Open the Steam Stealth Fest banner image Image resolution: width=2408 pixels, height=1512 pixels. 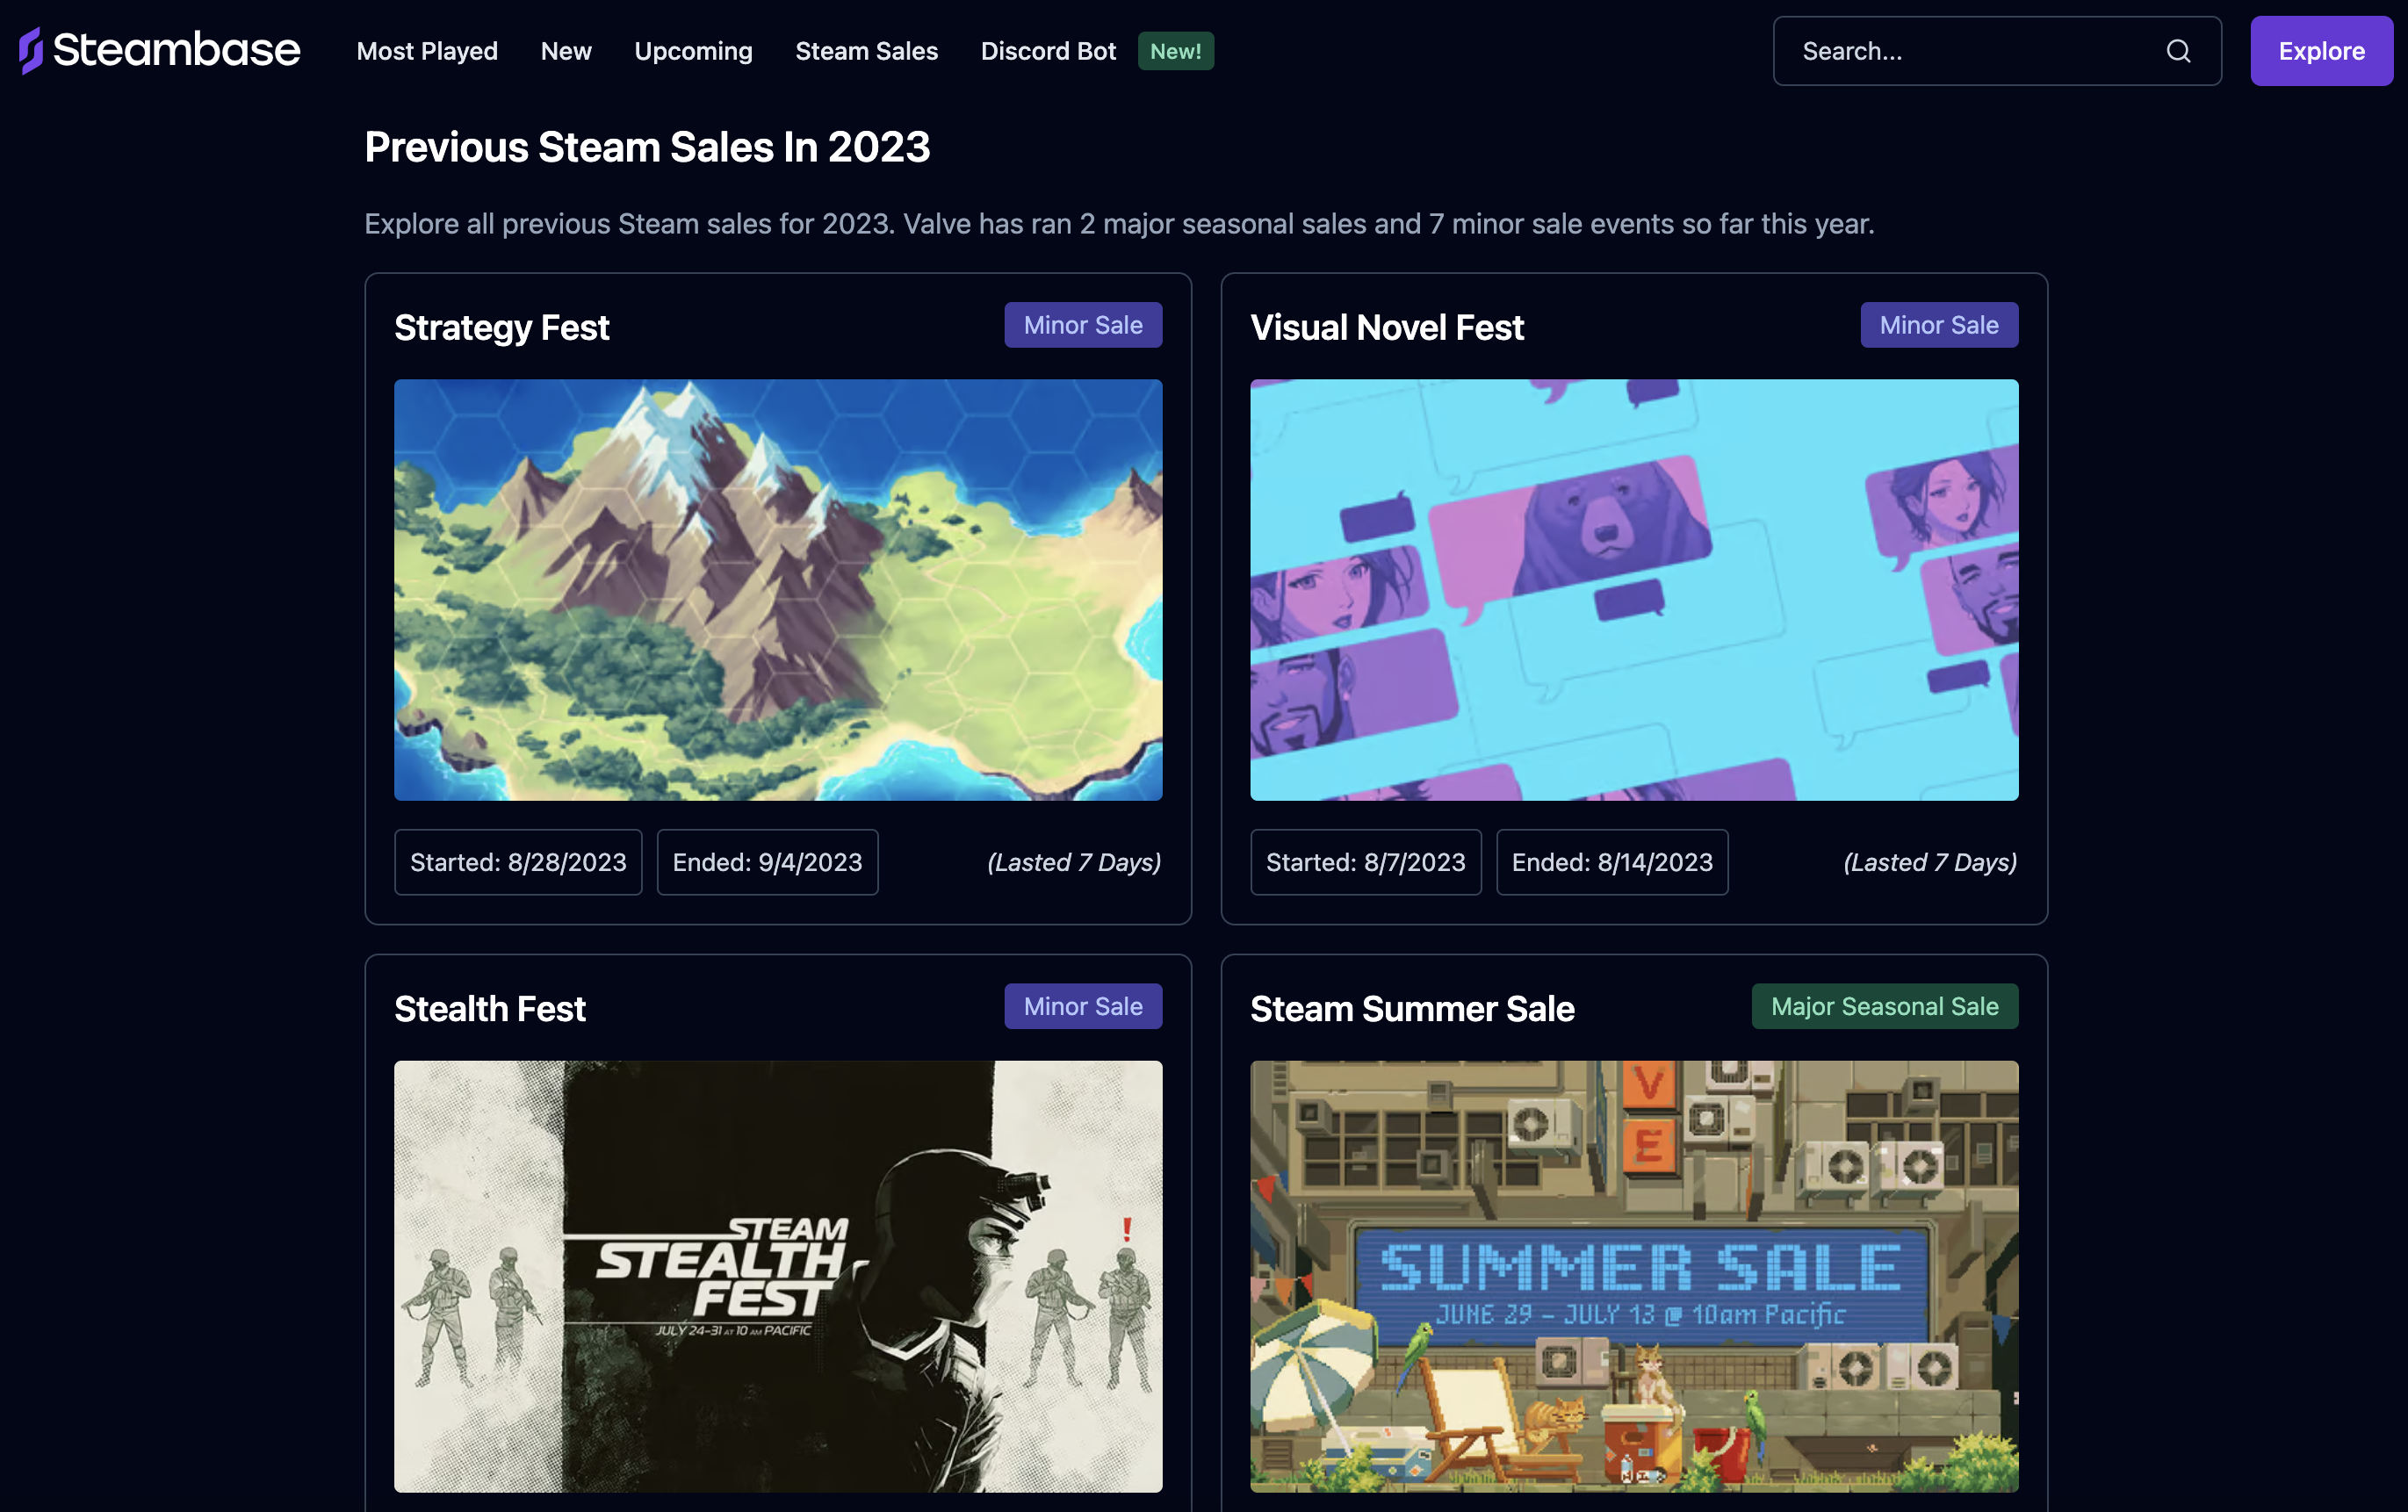pos(778,1276)
